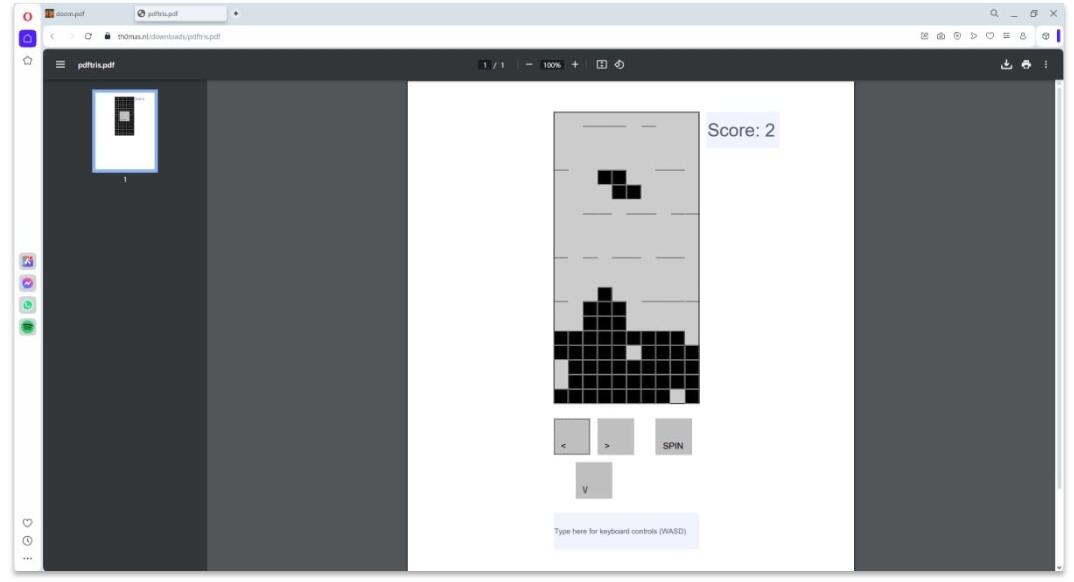Click the address bar URL
The width and height of the screenshot is (1074, 582).
click(169, 36)
